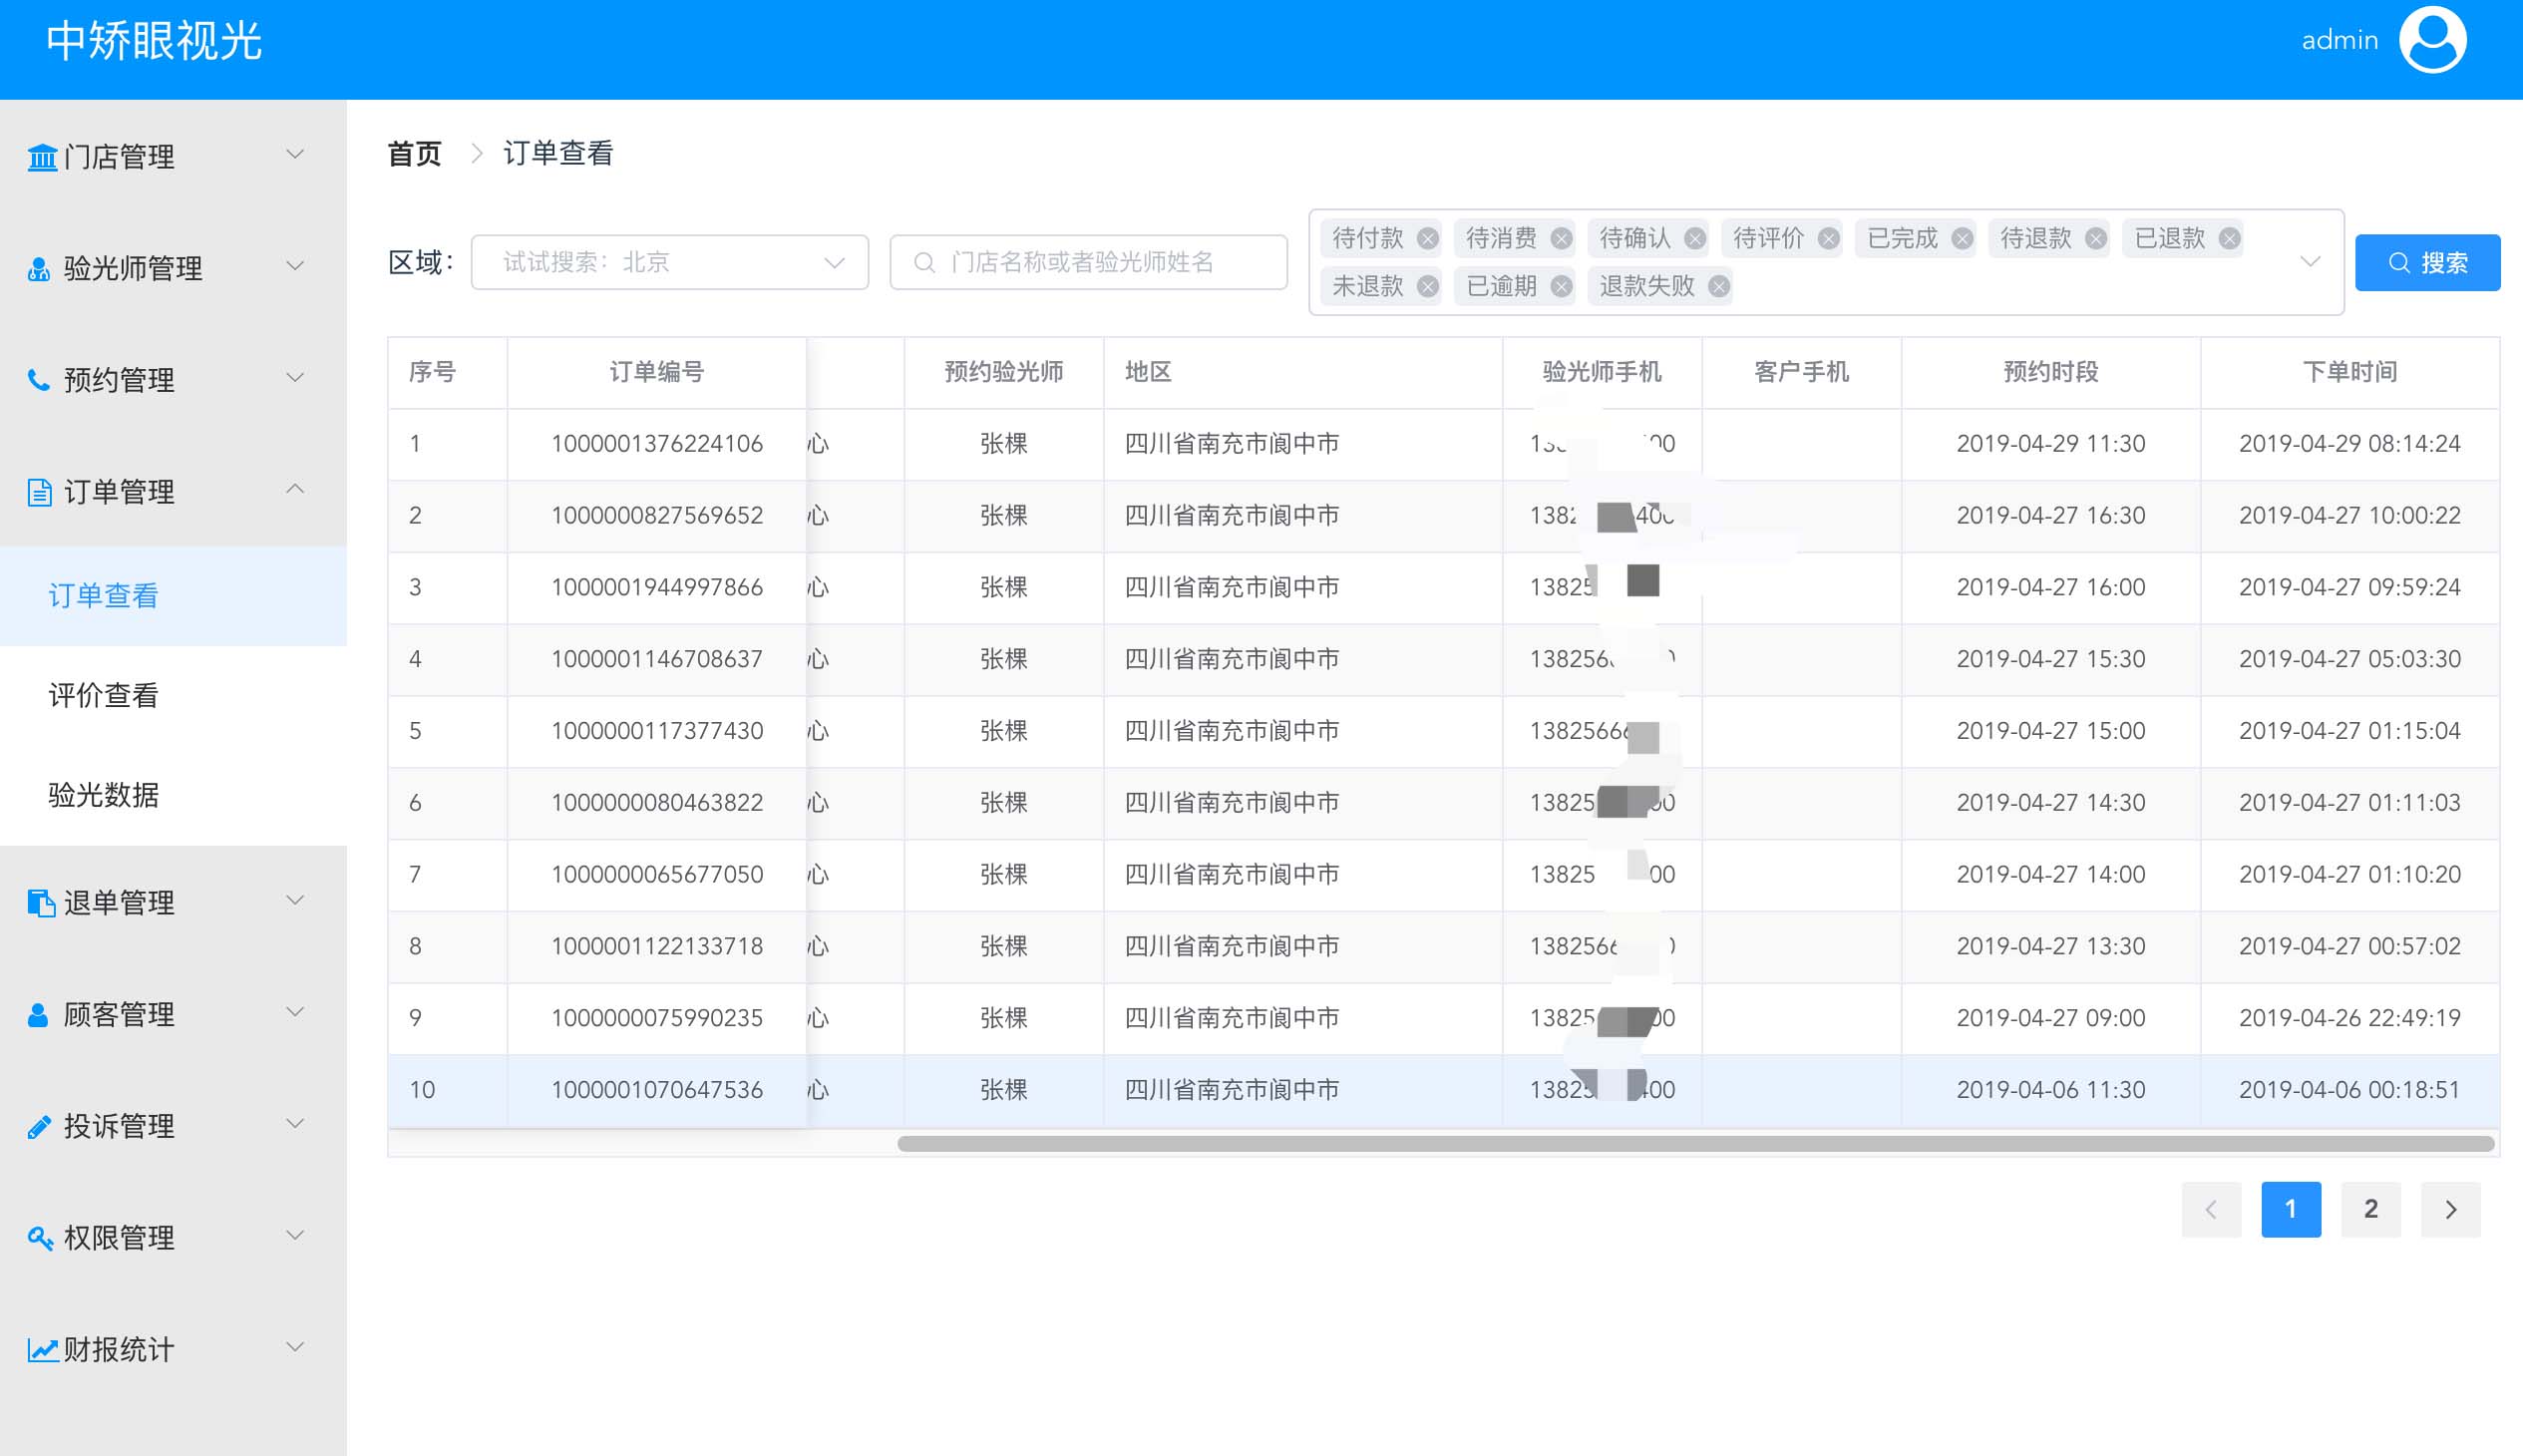Navigate to 首页 breadcrumb link
This screenshot has height=1456, width=2523.
tap(414, 154)
